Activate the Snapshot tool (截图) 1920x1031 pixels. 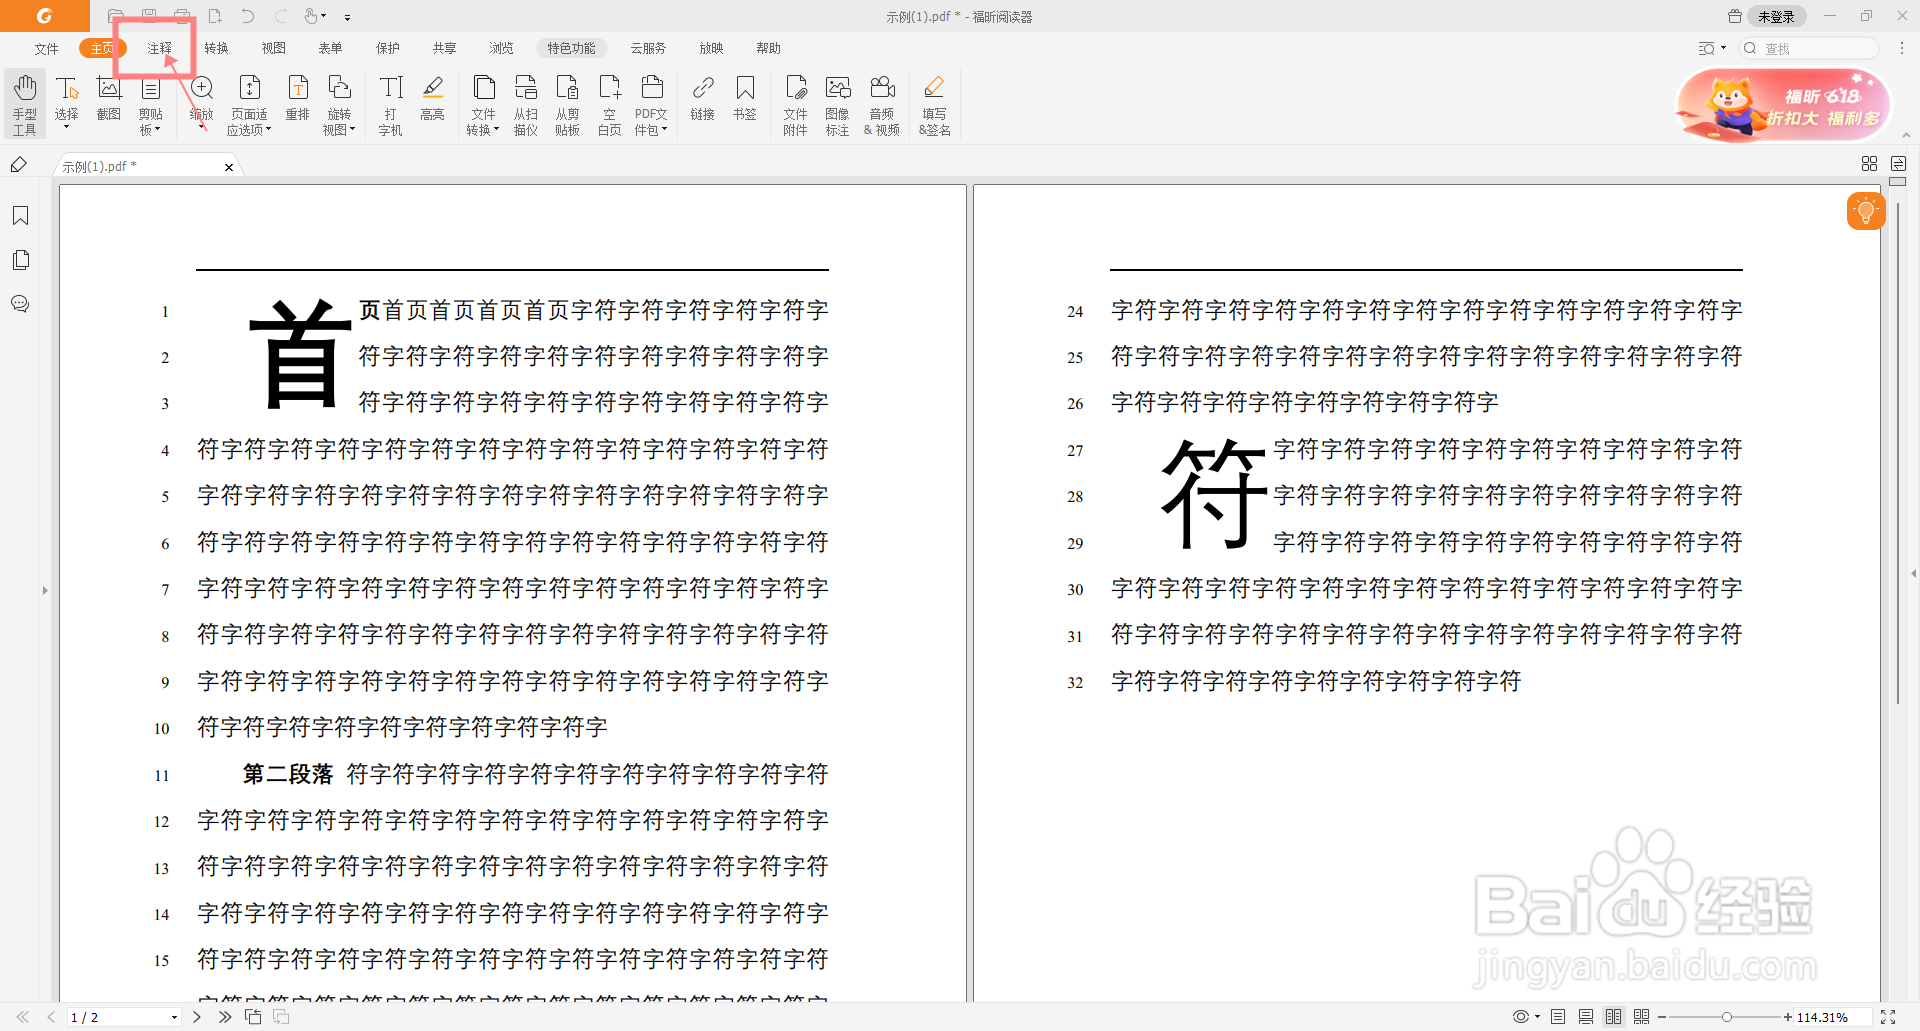click(109, 98)
